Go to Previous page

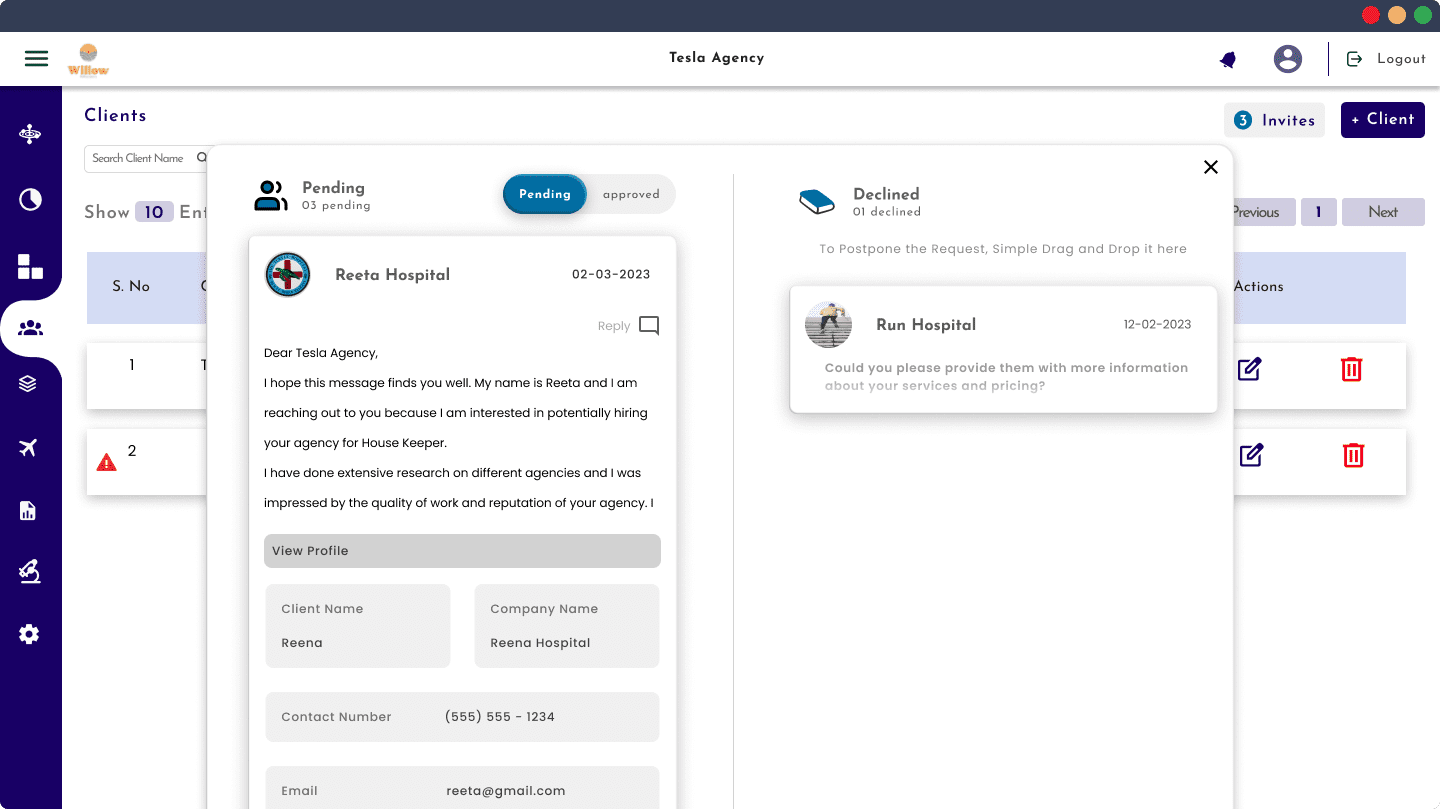point(1264,212)
